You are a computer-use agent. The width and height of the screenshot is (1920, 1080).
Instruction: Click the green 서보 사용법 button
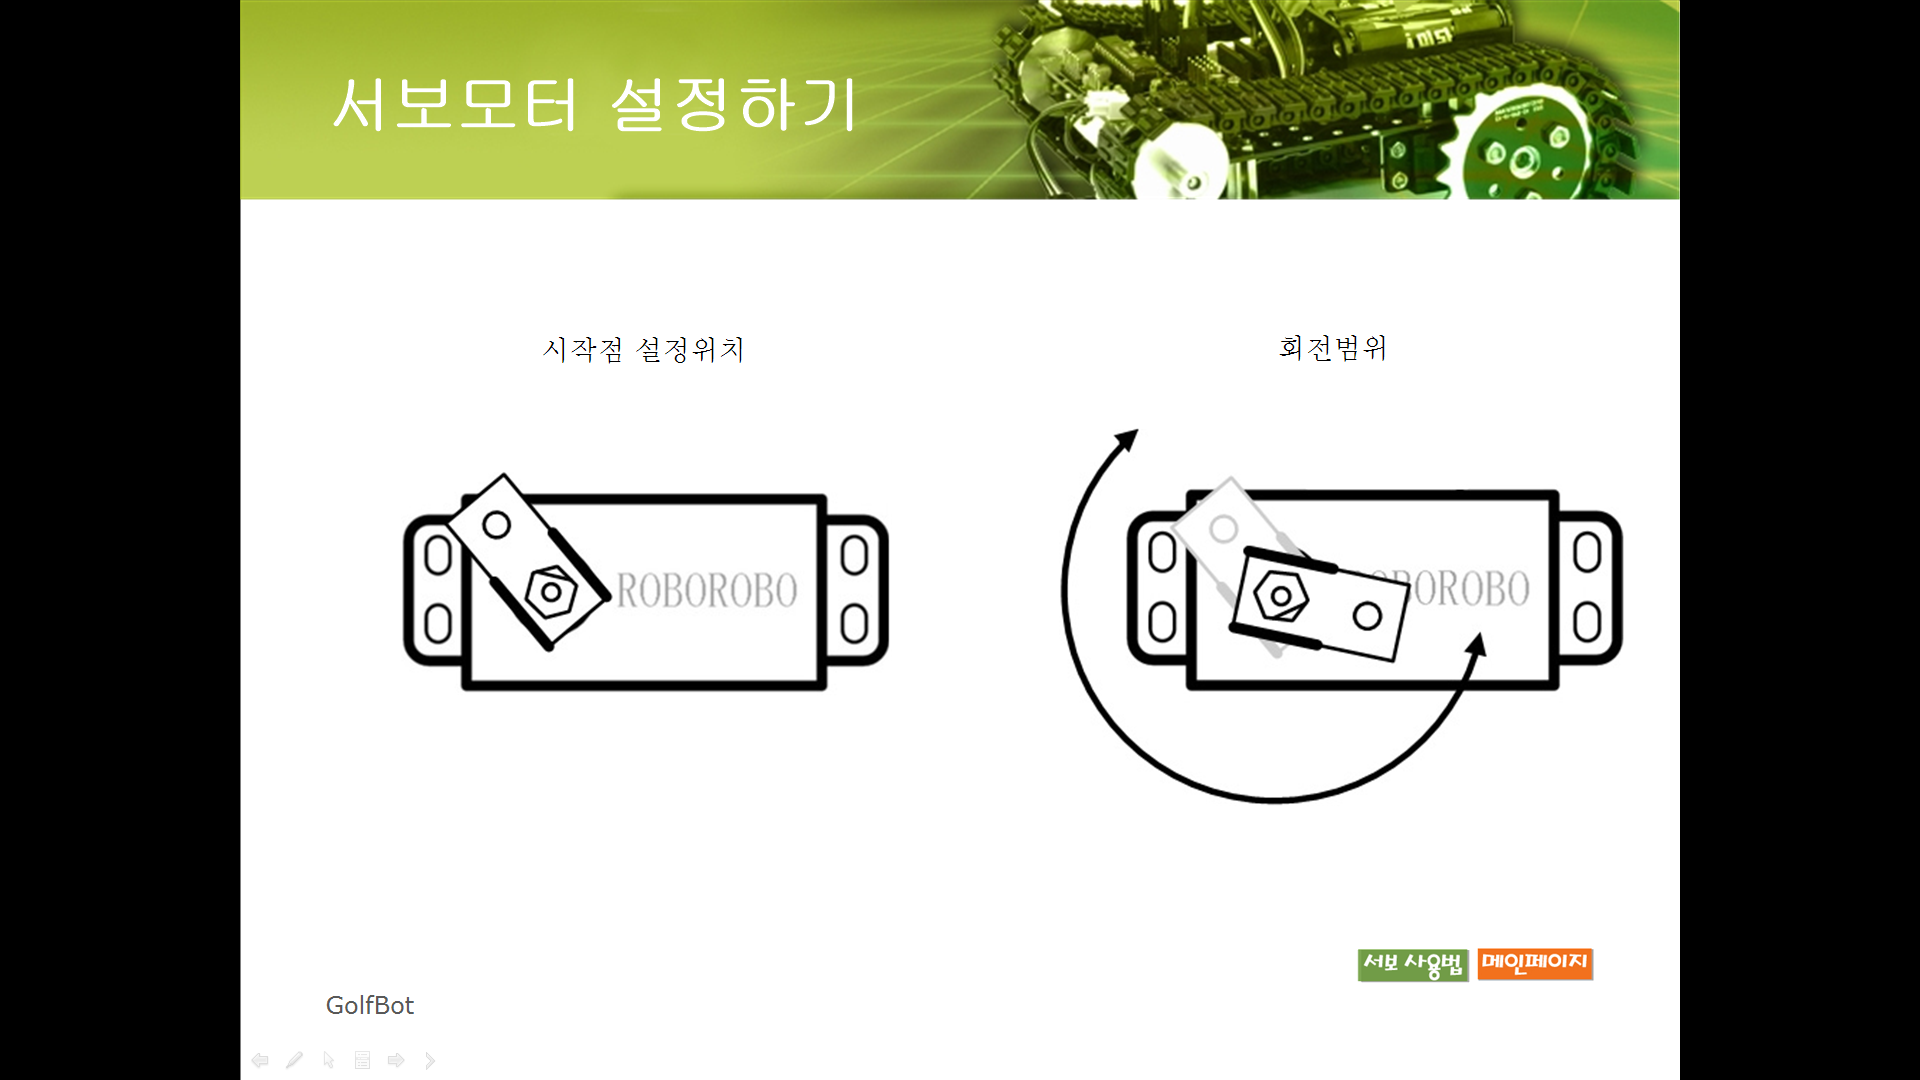coord(1412,965)
